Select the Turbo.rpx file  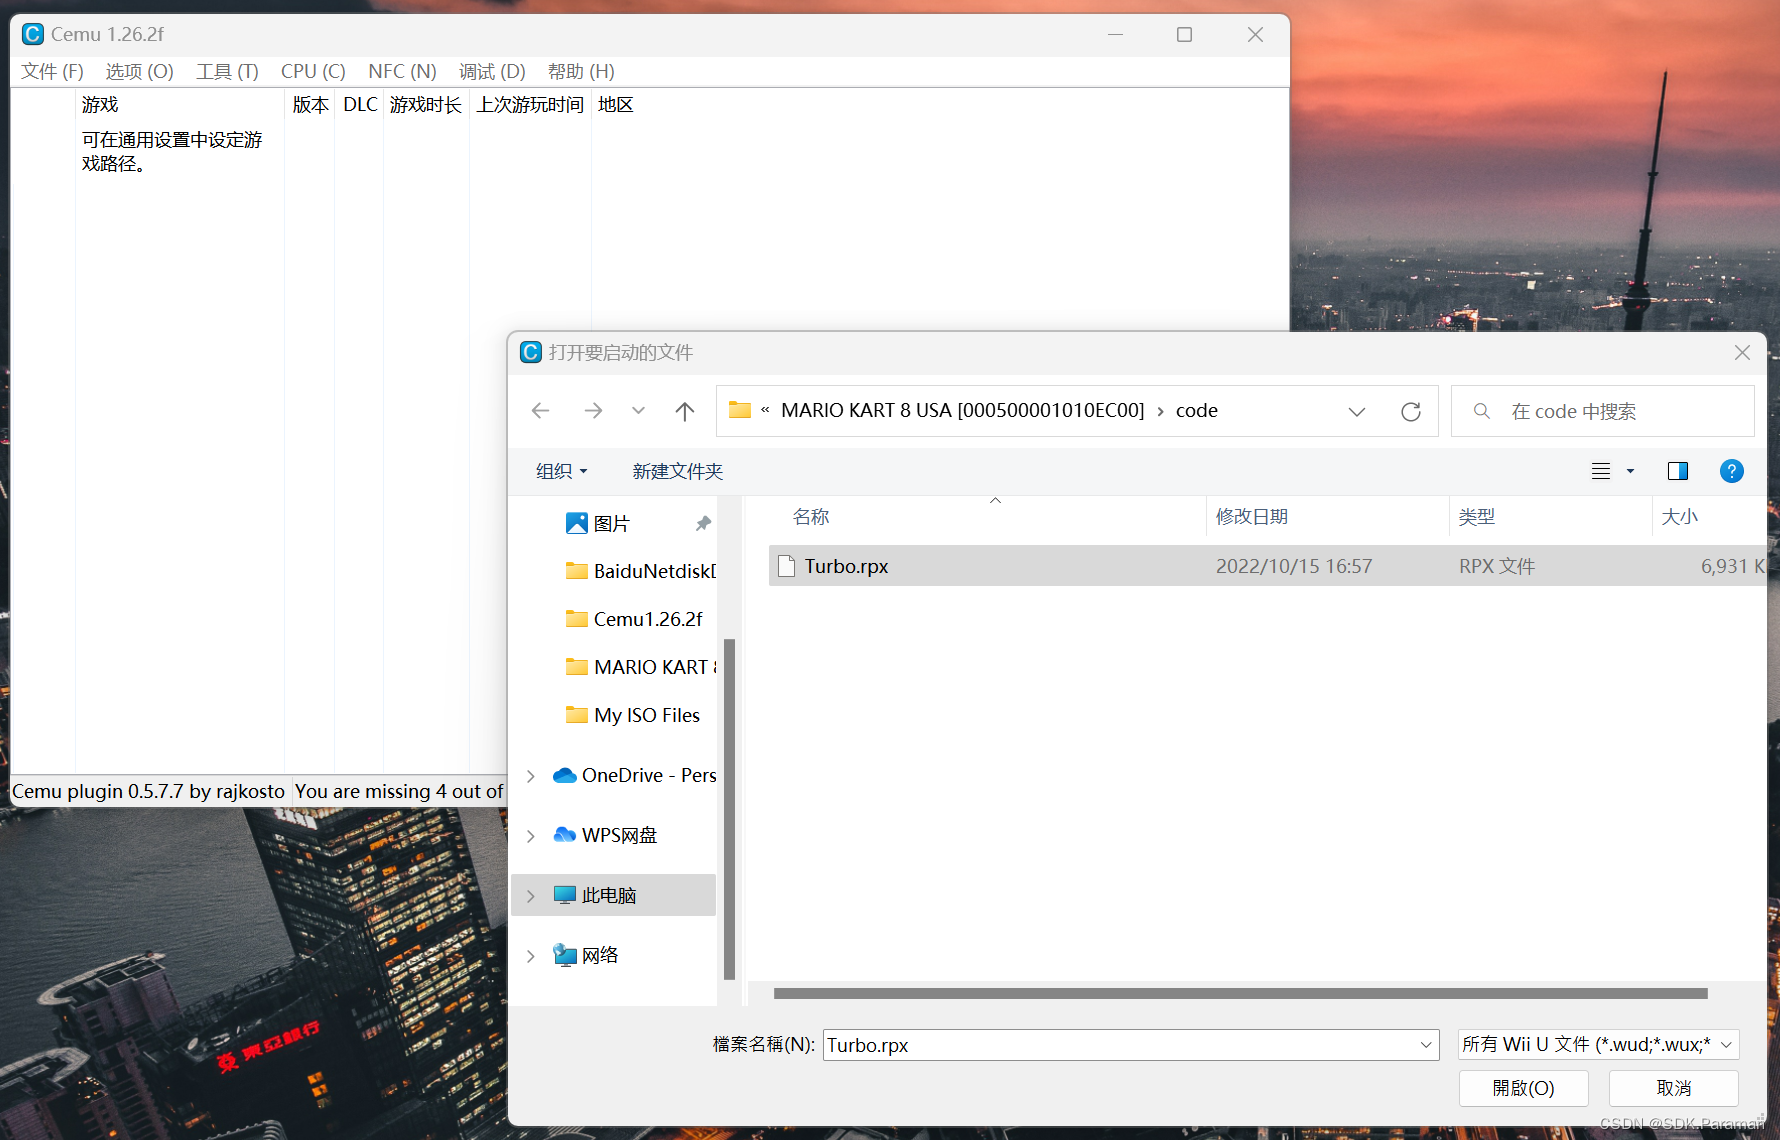pos(1266,566)
